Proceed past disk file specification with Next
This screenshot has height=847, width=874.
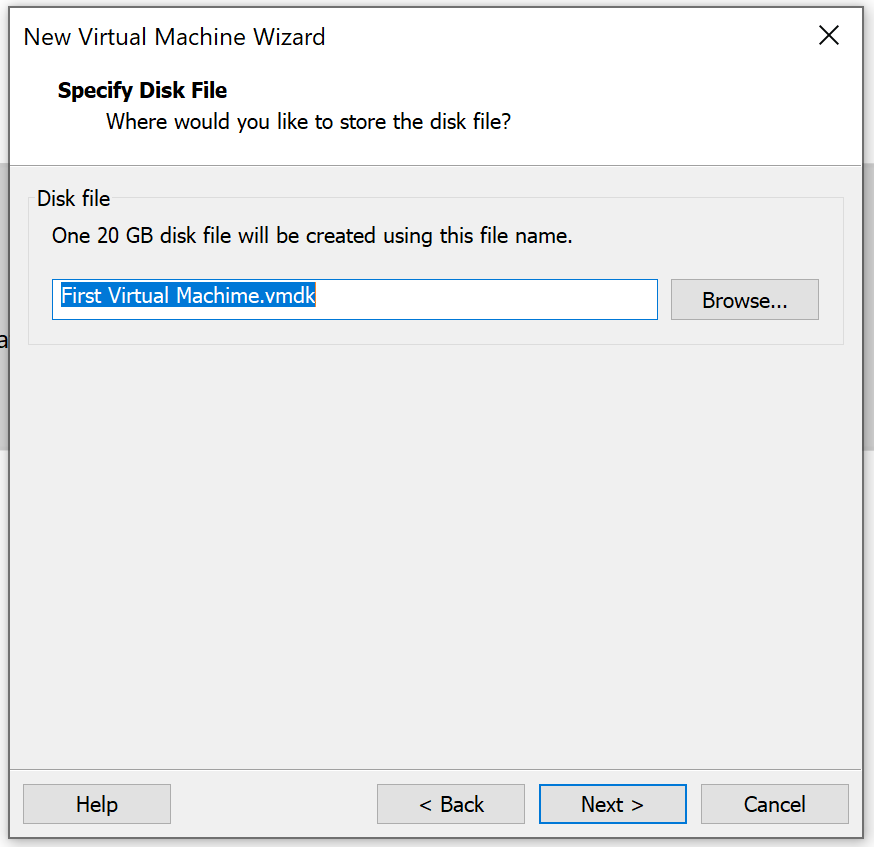tap(612, 804)
